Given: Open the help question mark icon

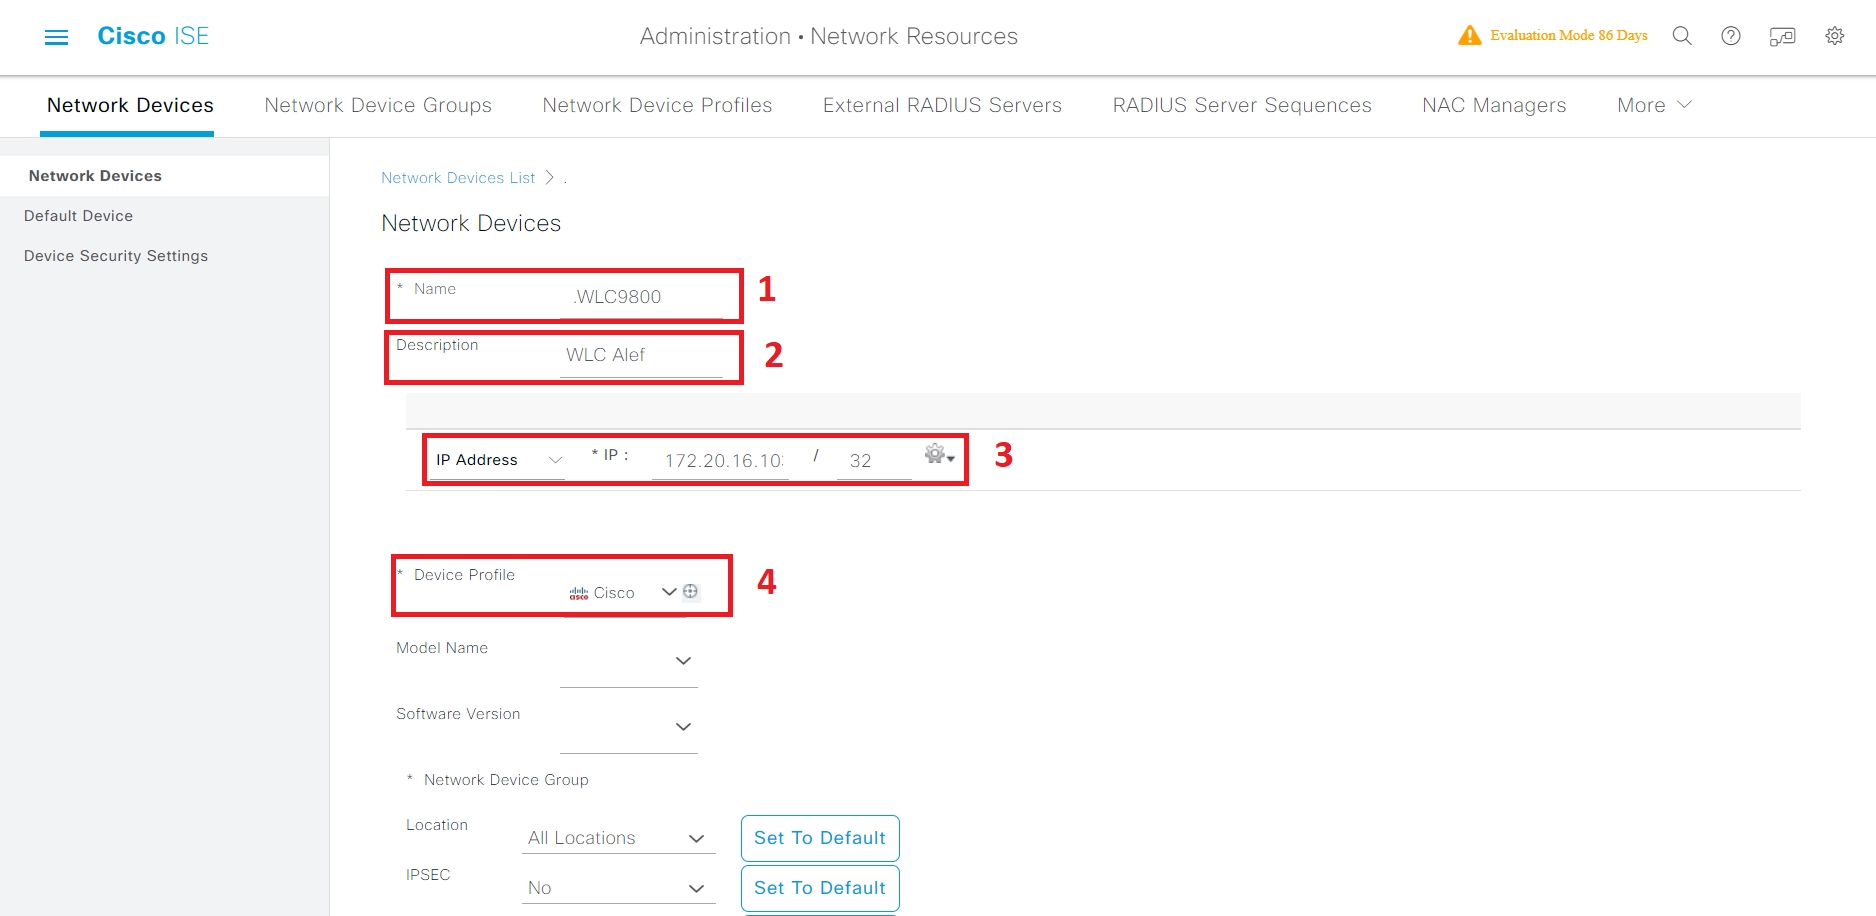Looking at the screenshot, I should 1731,36.
